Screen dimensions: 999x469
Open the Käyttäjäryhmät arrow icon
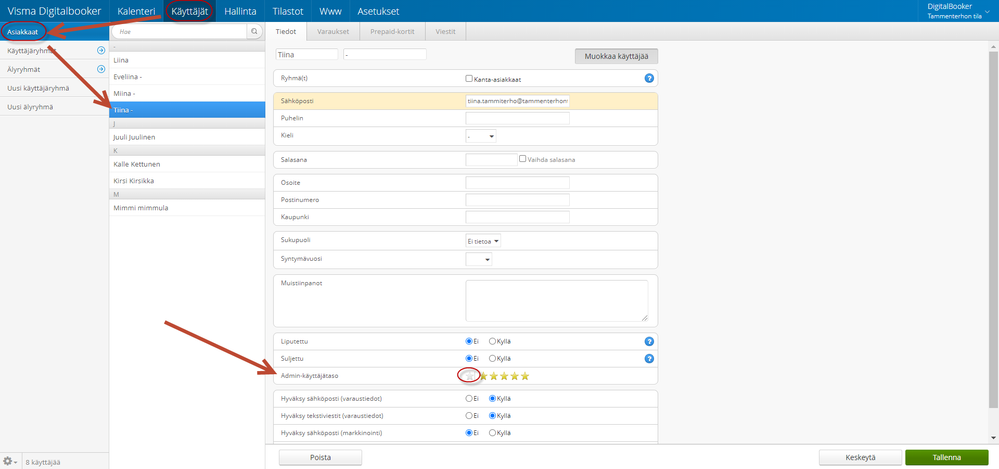pos(101,50)
